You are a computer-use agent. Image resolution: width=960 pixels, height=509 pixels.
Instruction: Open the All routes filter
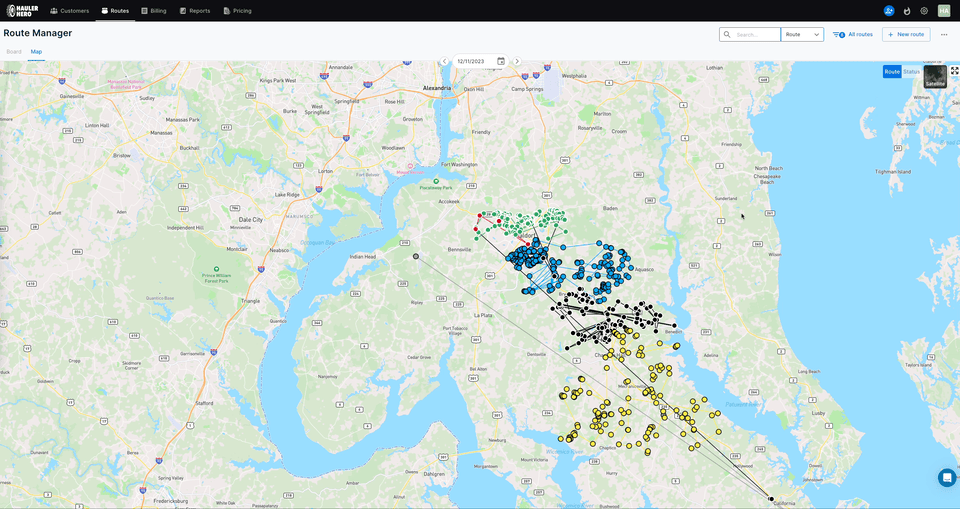click(852, 34)
